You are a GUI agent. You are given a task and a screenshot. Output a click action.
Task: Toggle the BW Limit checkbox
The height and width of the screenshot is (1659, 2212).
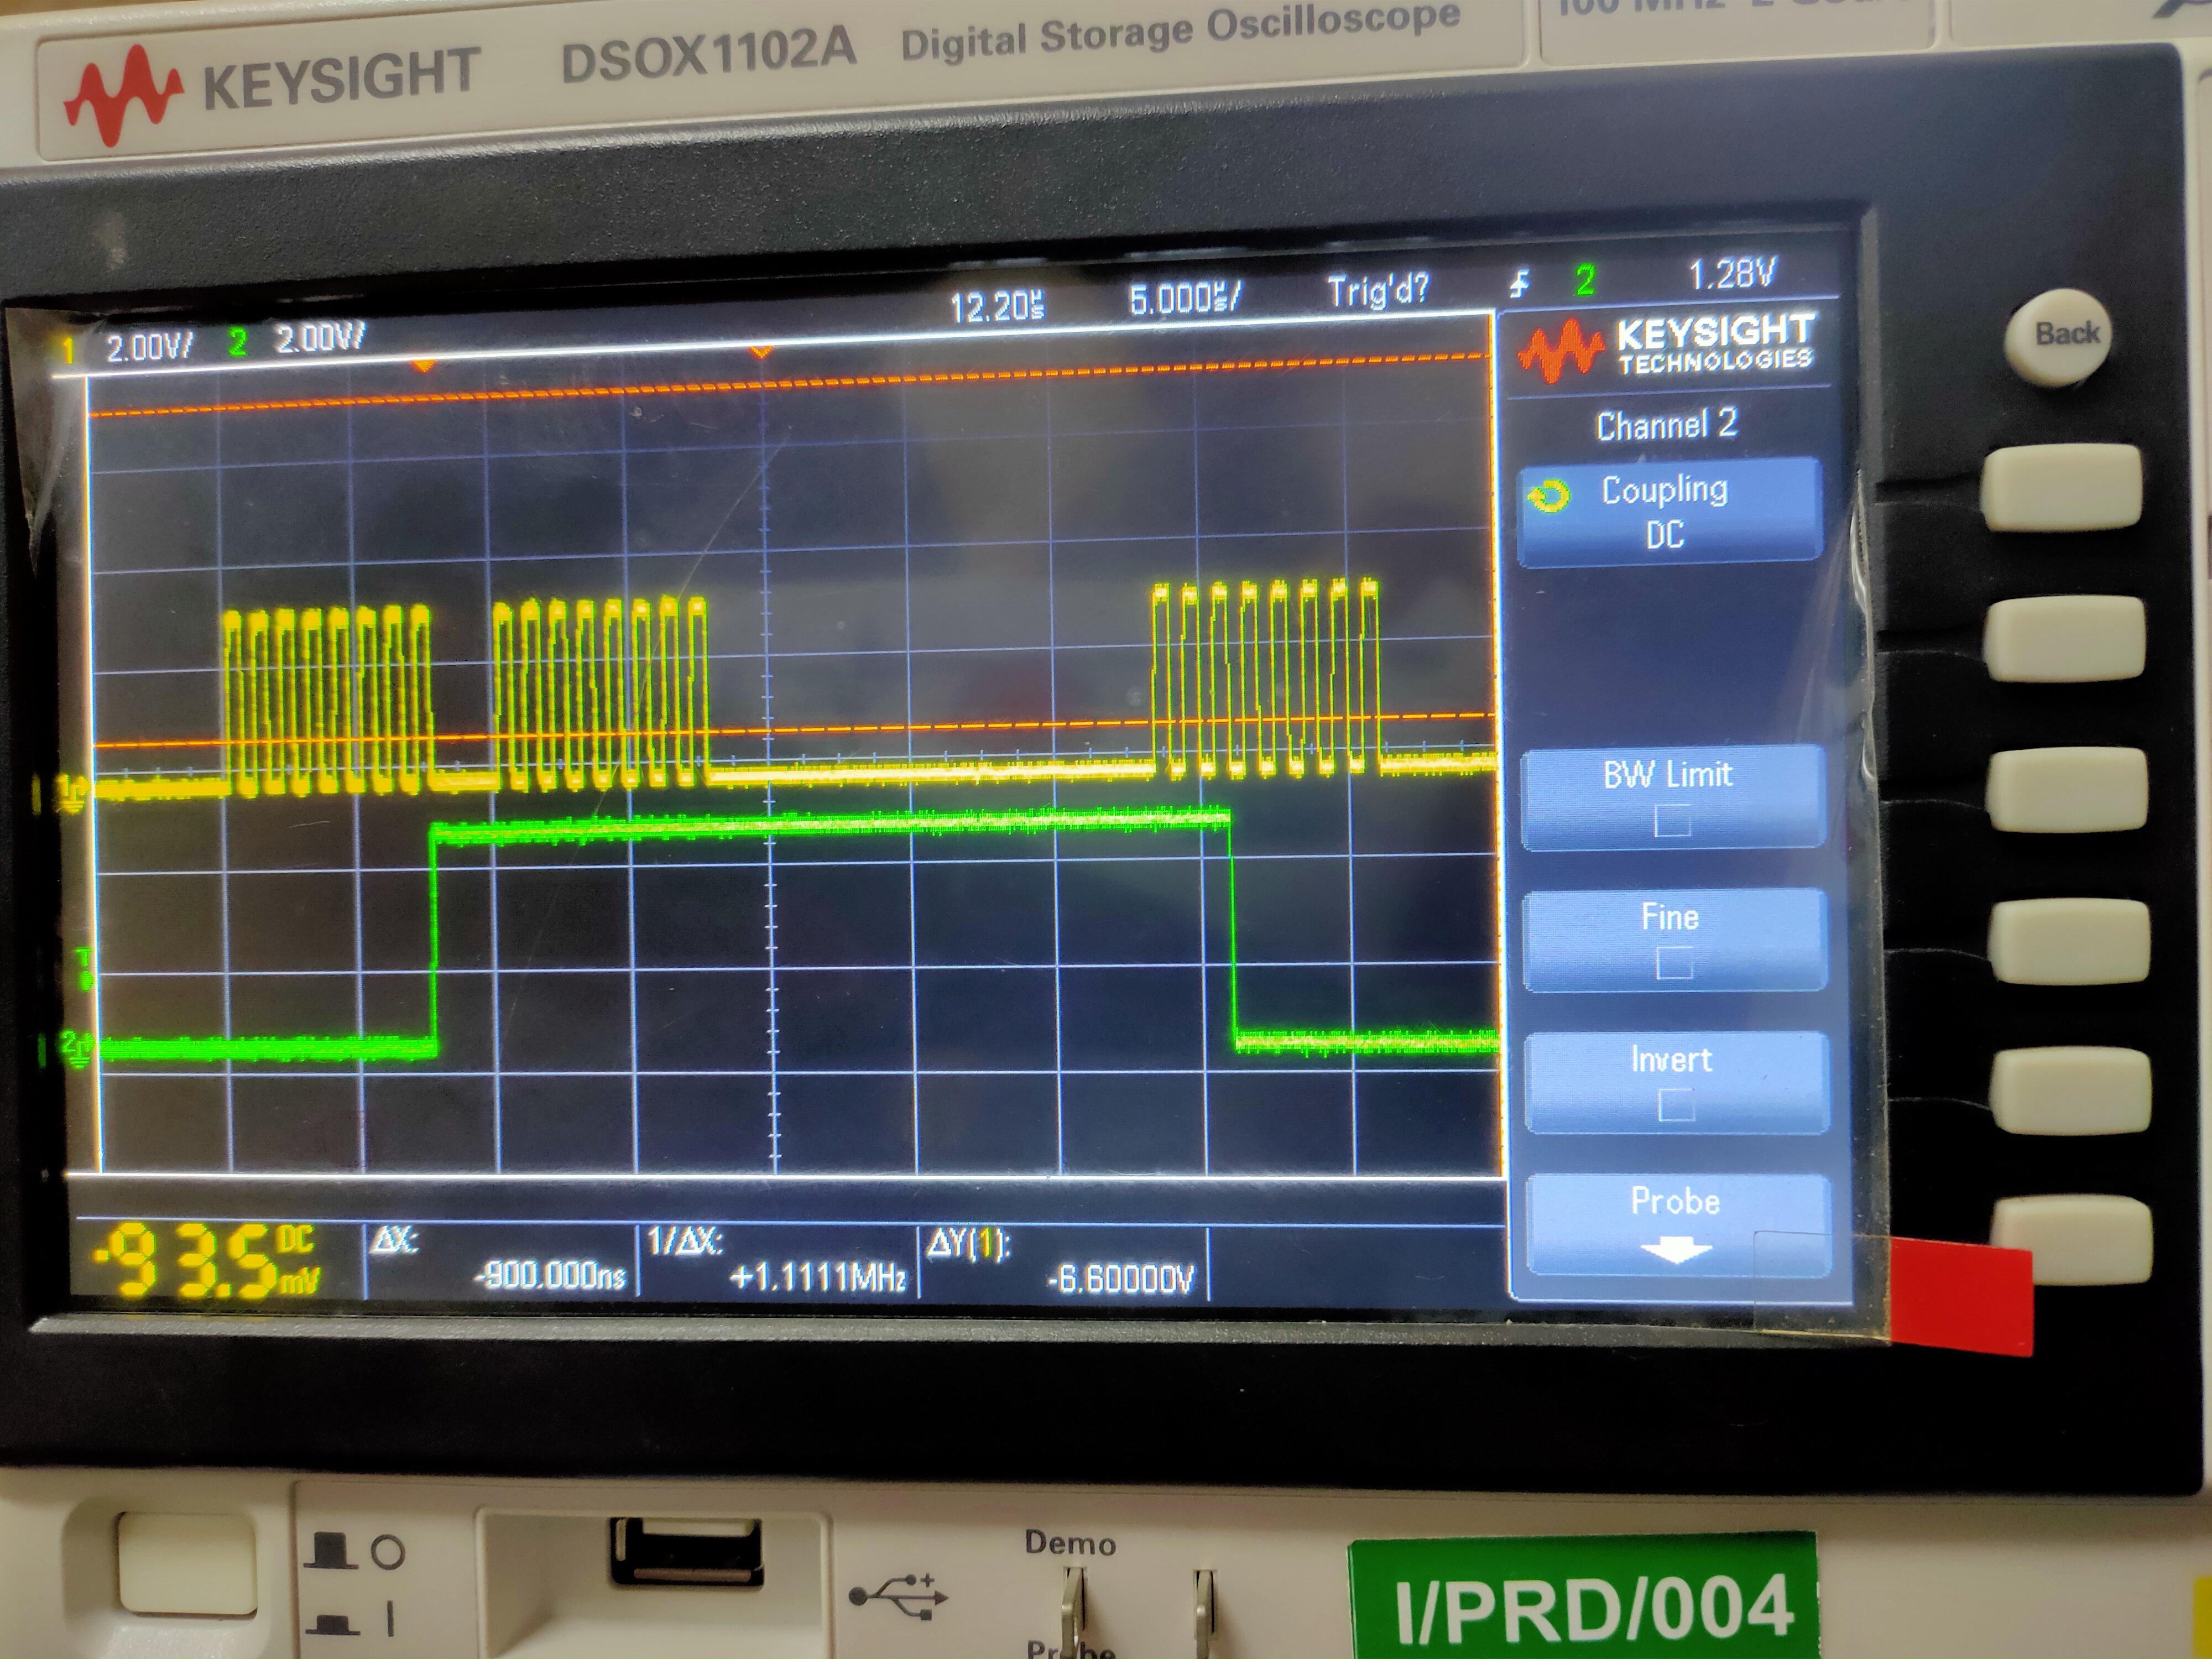1672,821
